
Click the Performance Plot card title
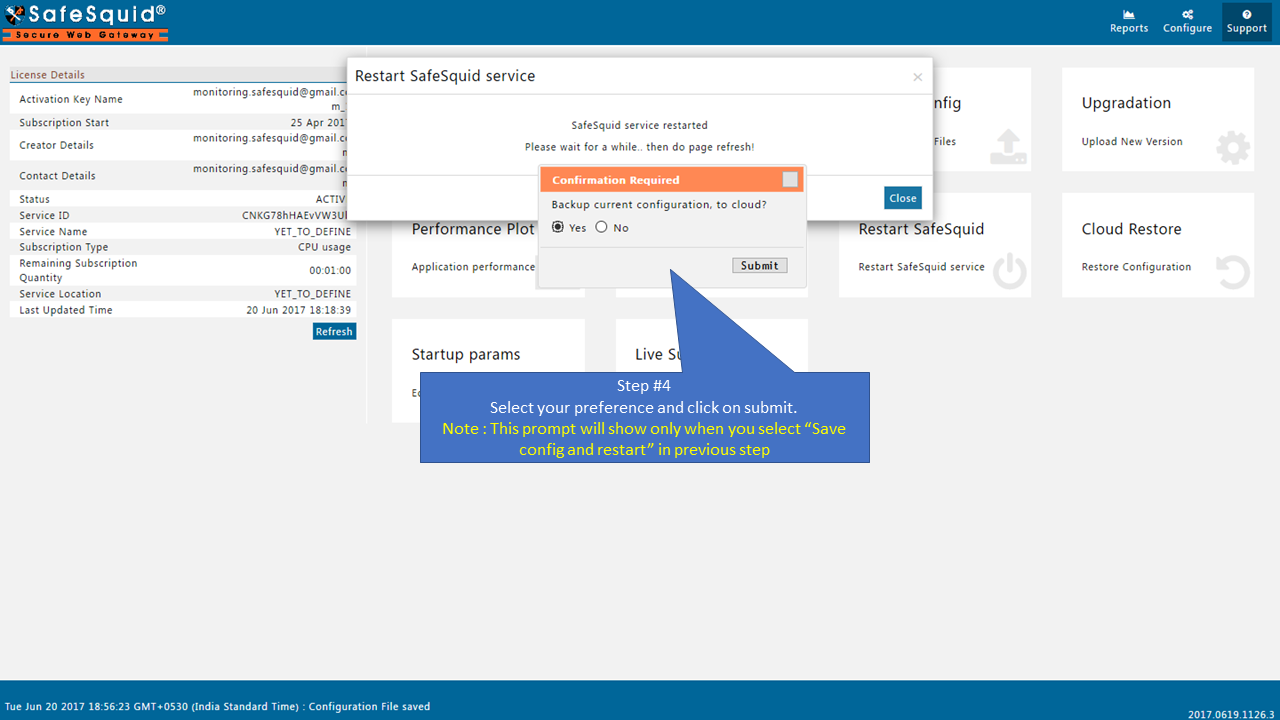click(473, 229)
